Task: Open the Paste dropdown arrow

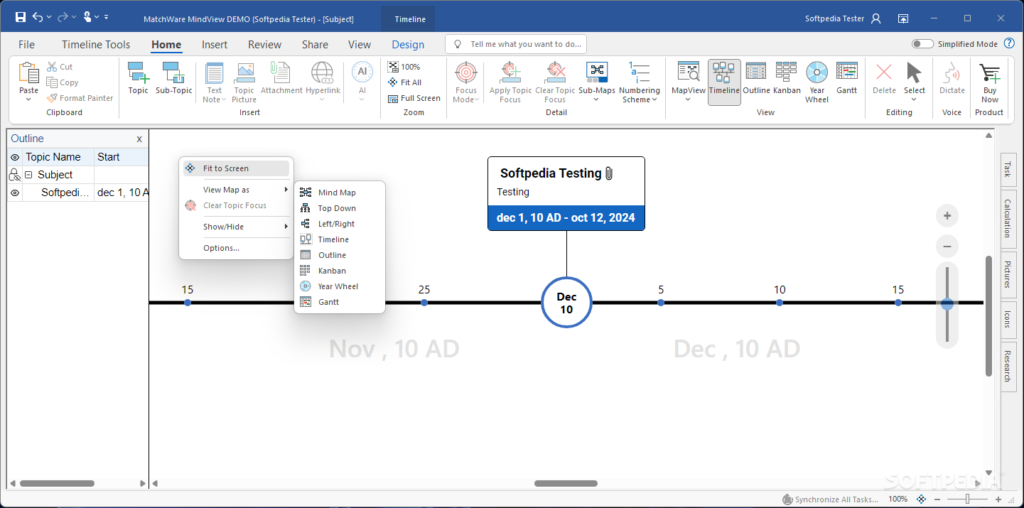Action: (29, 99)
